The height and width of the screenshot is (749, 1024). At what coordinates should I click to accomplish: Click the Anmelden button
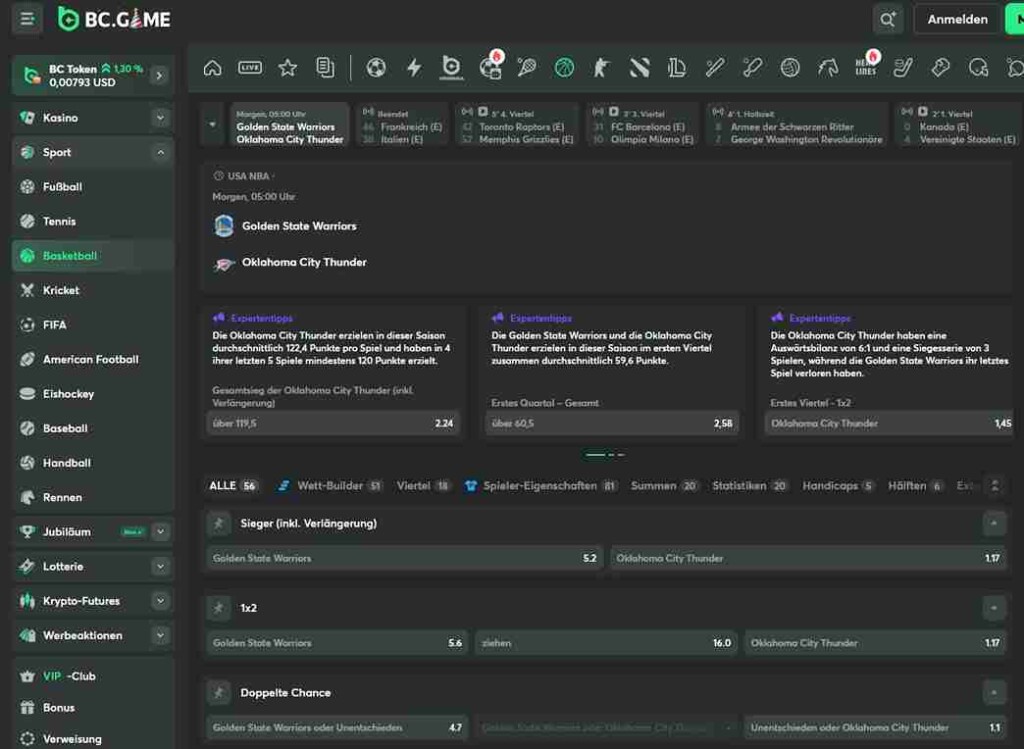957,19
